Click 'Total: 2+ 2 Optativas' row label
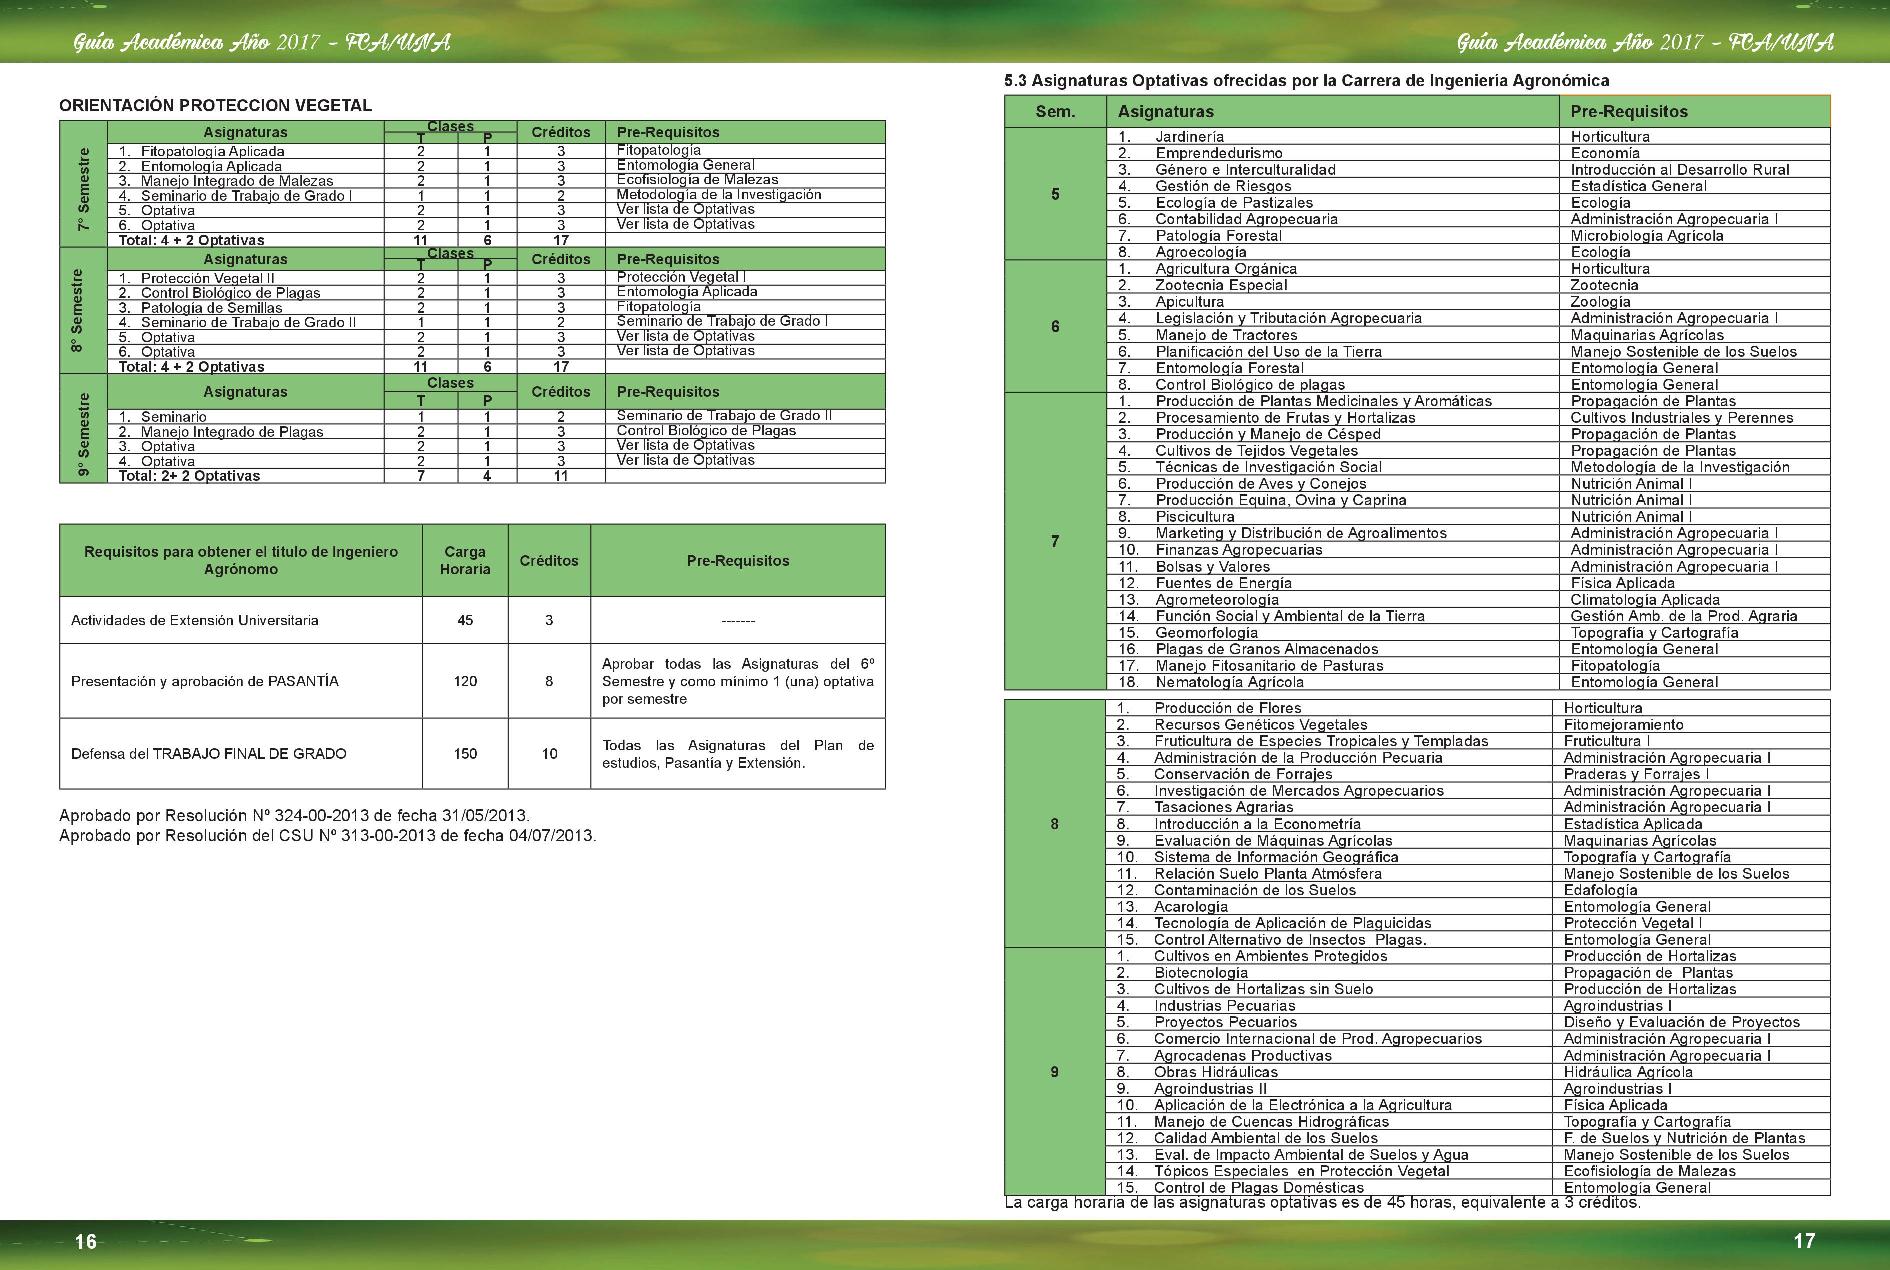Image resolution: width=1890 pixels, height=1270 pixels. [x=189, y=476]
